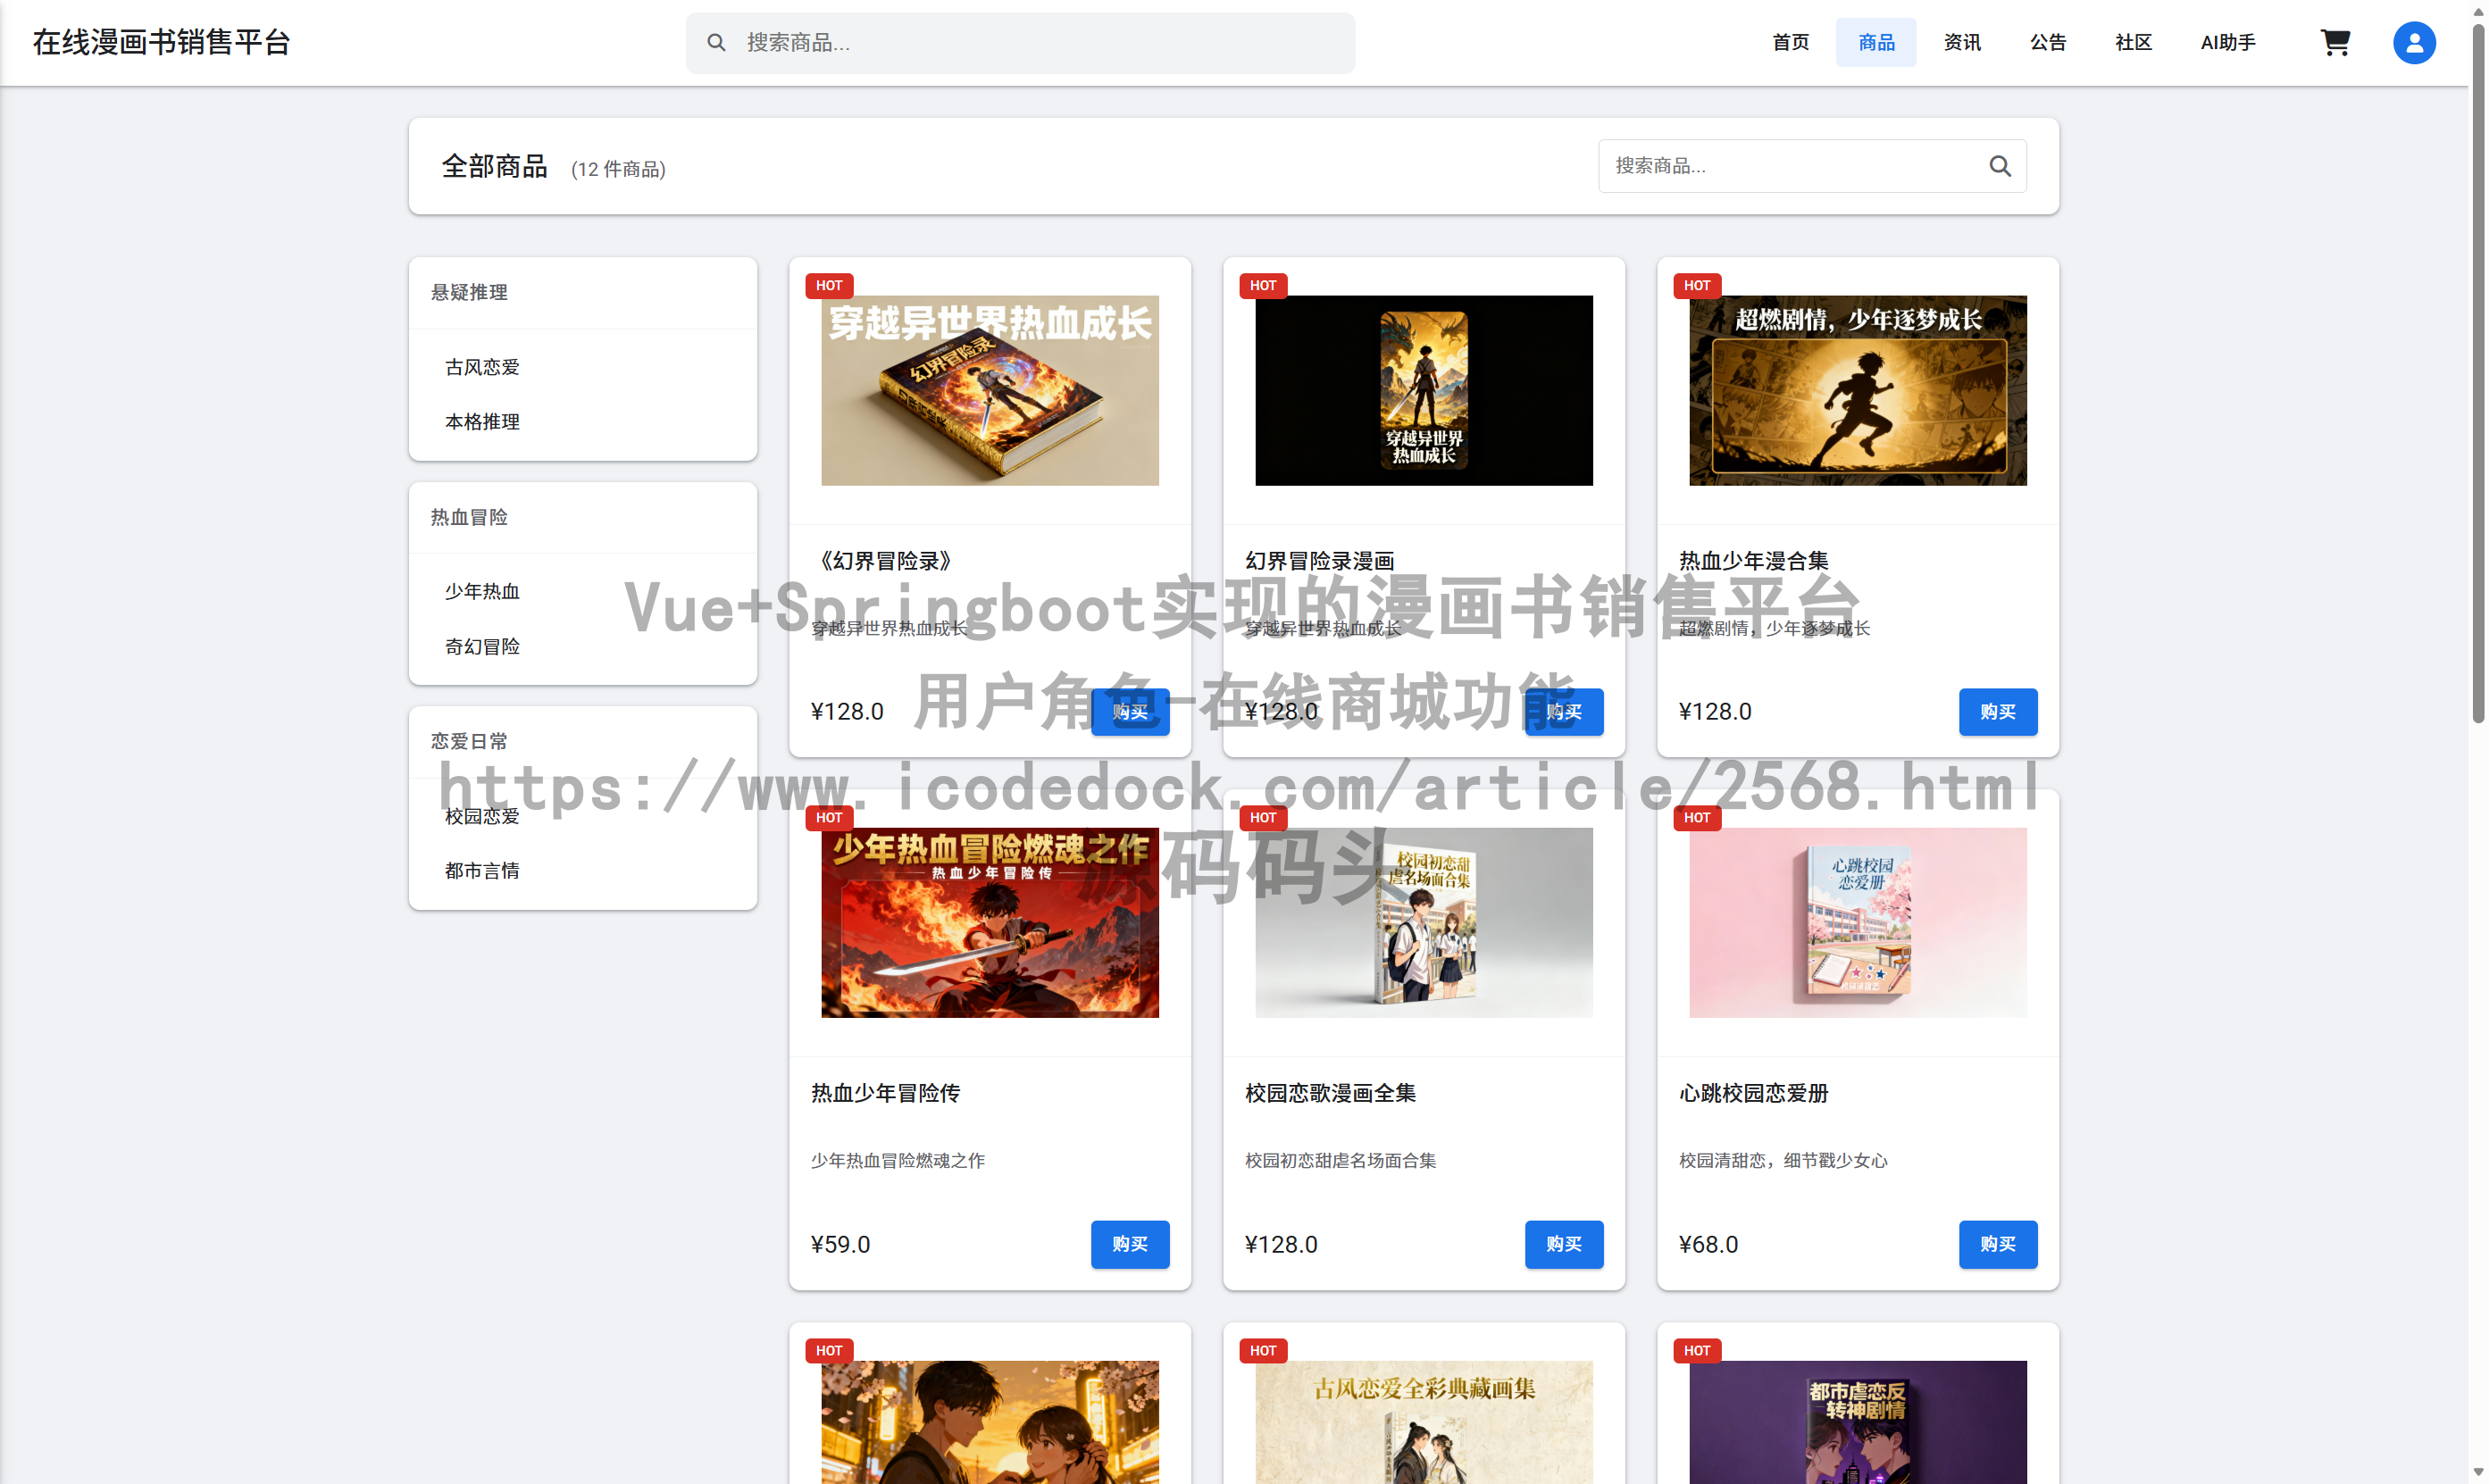2489x1484 pixels.
Task: Click 购买 on 《幻界冒险录》
Action: click(x=1130, y=711)
